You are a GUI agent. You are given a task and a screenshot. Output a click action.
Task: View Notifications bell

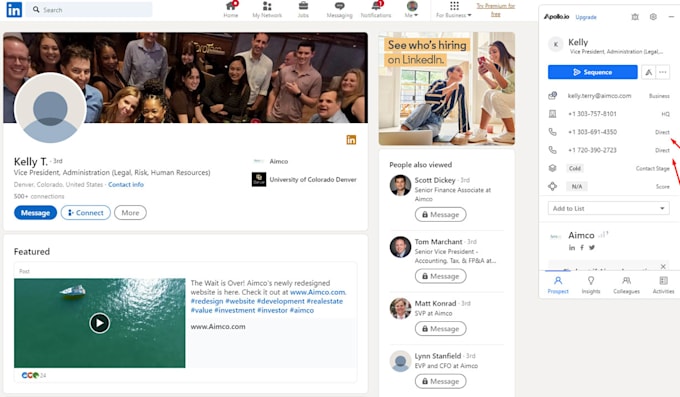pos(376,10)
